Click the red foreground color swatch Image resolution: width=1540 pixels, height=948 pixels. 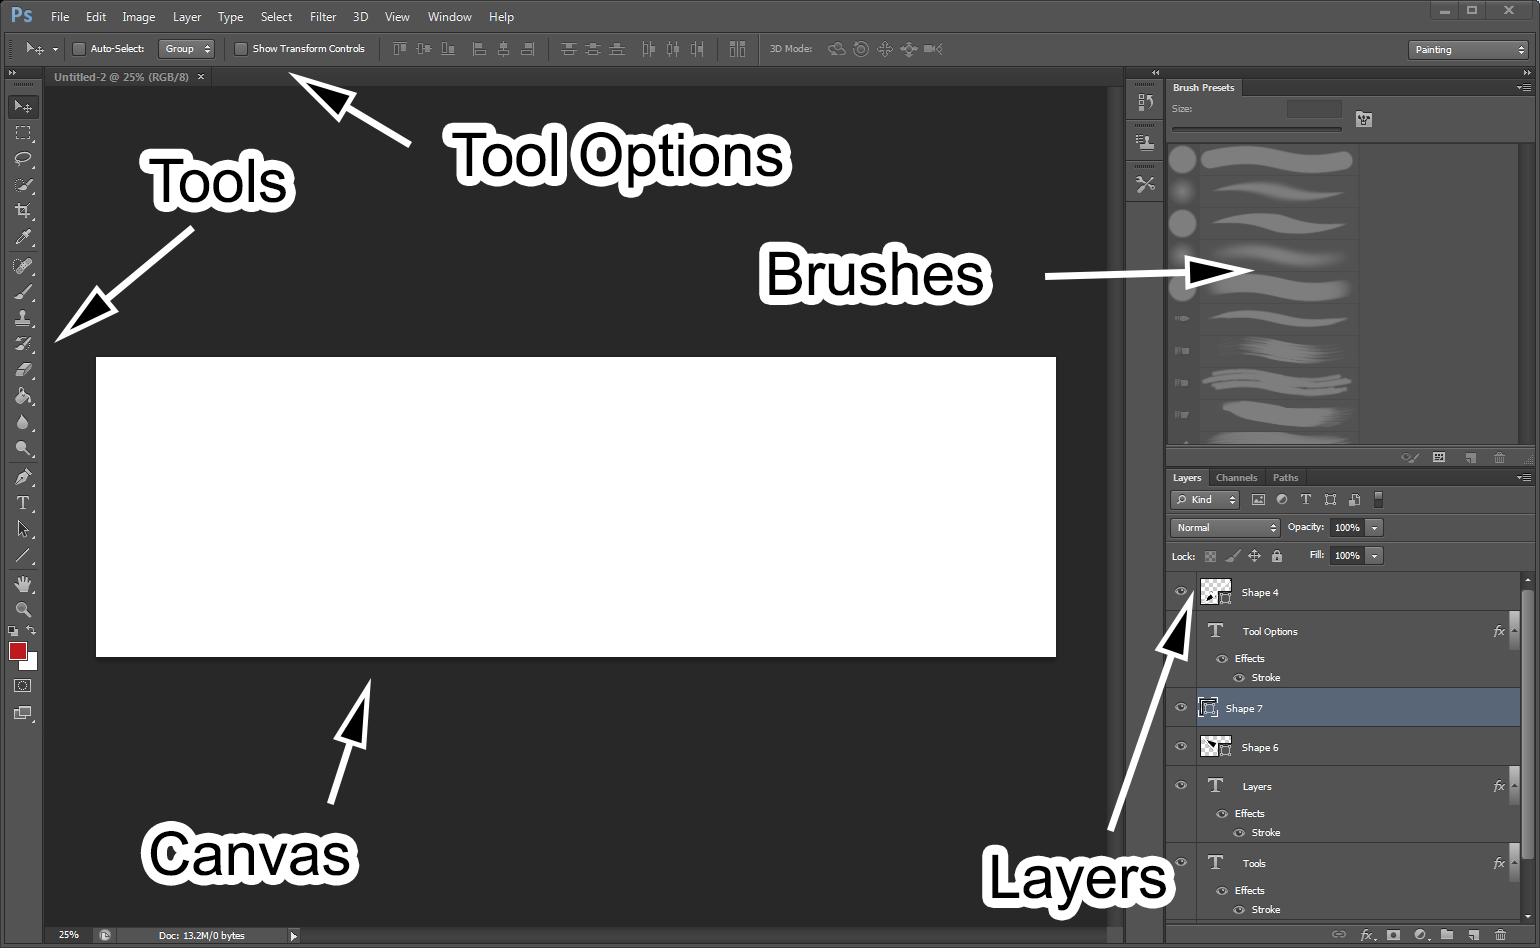(18, 652)
